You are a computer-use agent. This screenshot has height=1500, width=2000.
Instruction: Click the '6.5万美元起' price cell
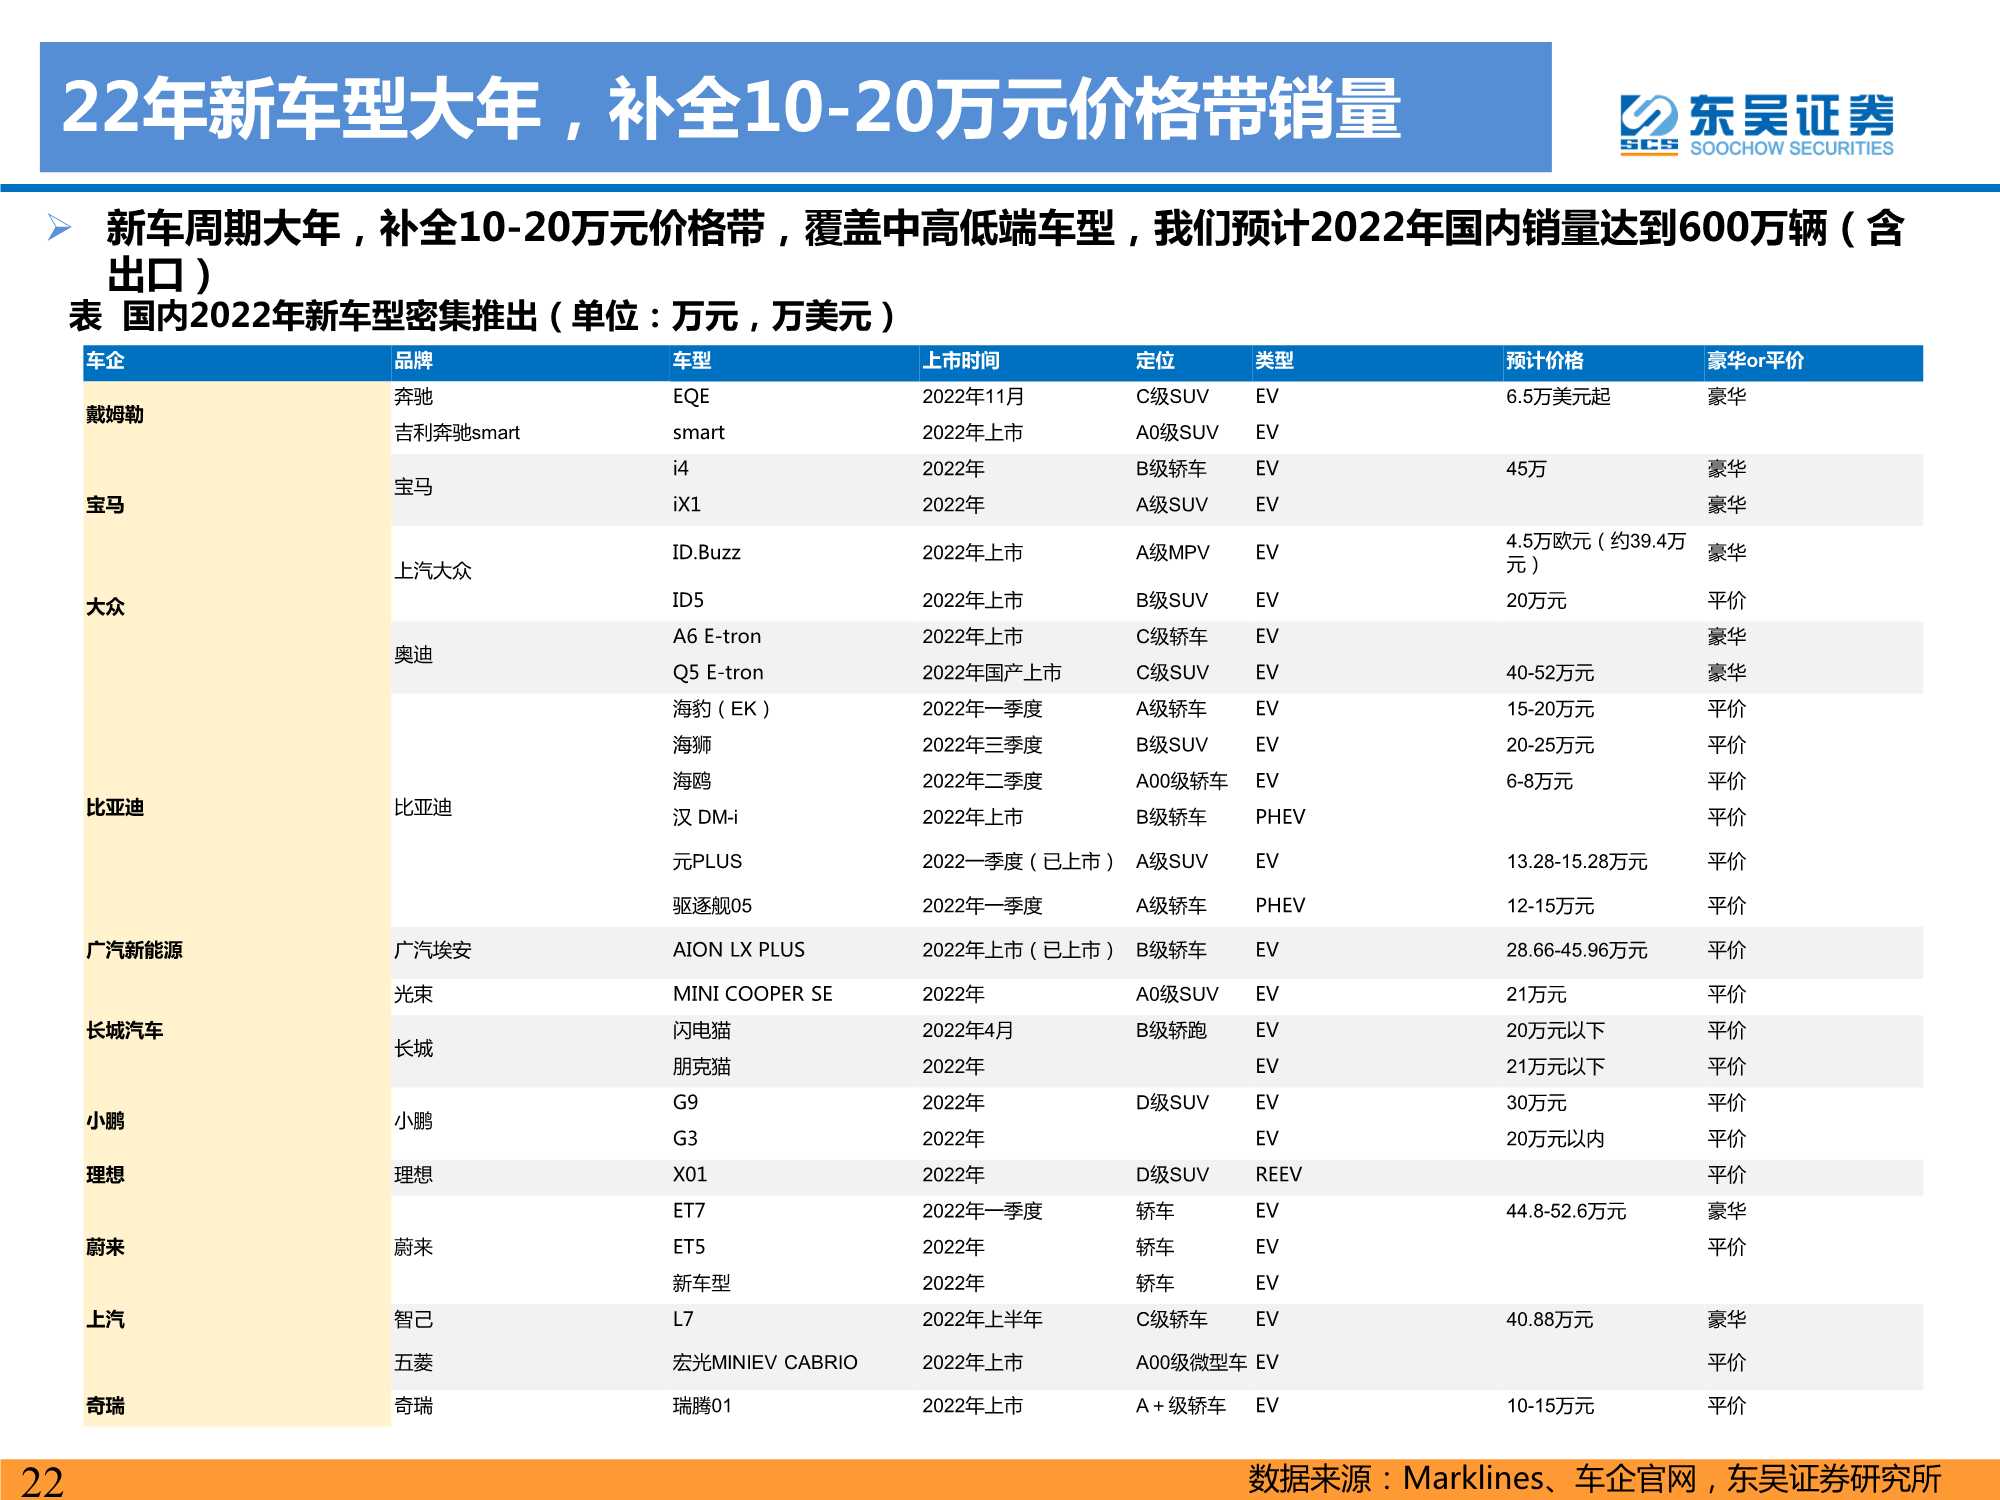coord(1558,397)
